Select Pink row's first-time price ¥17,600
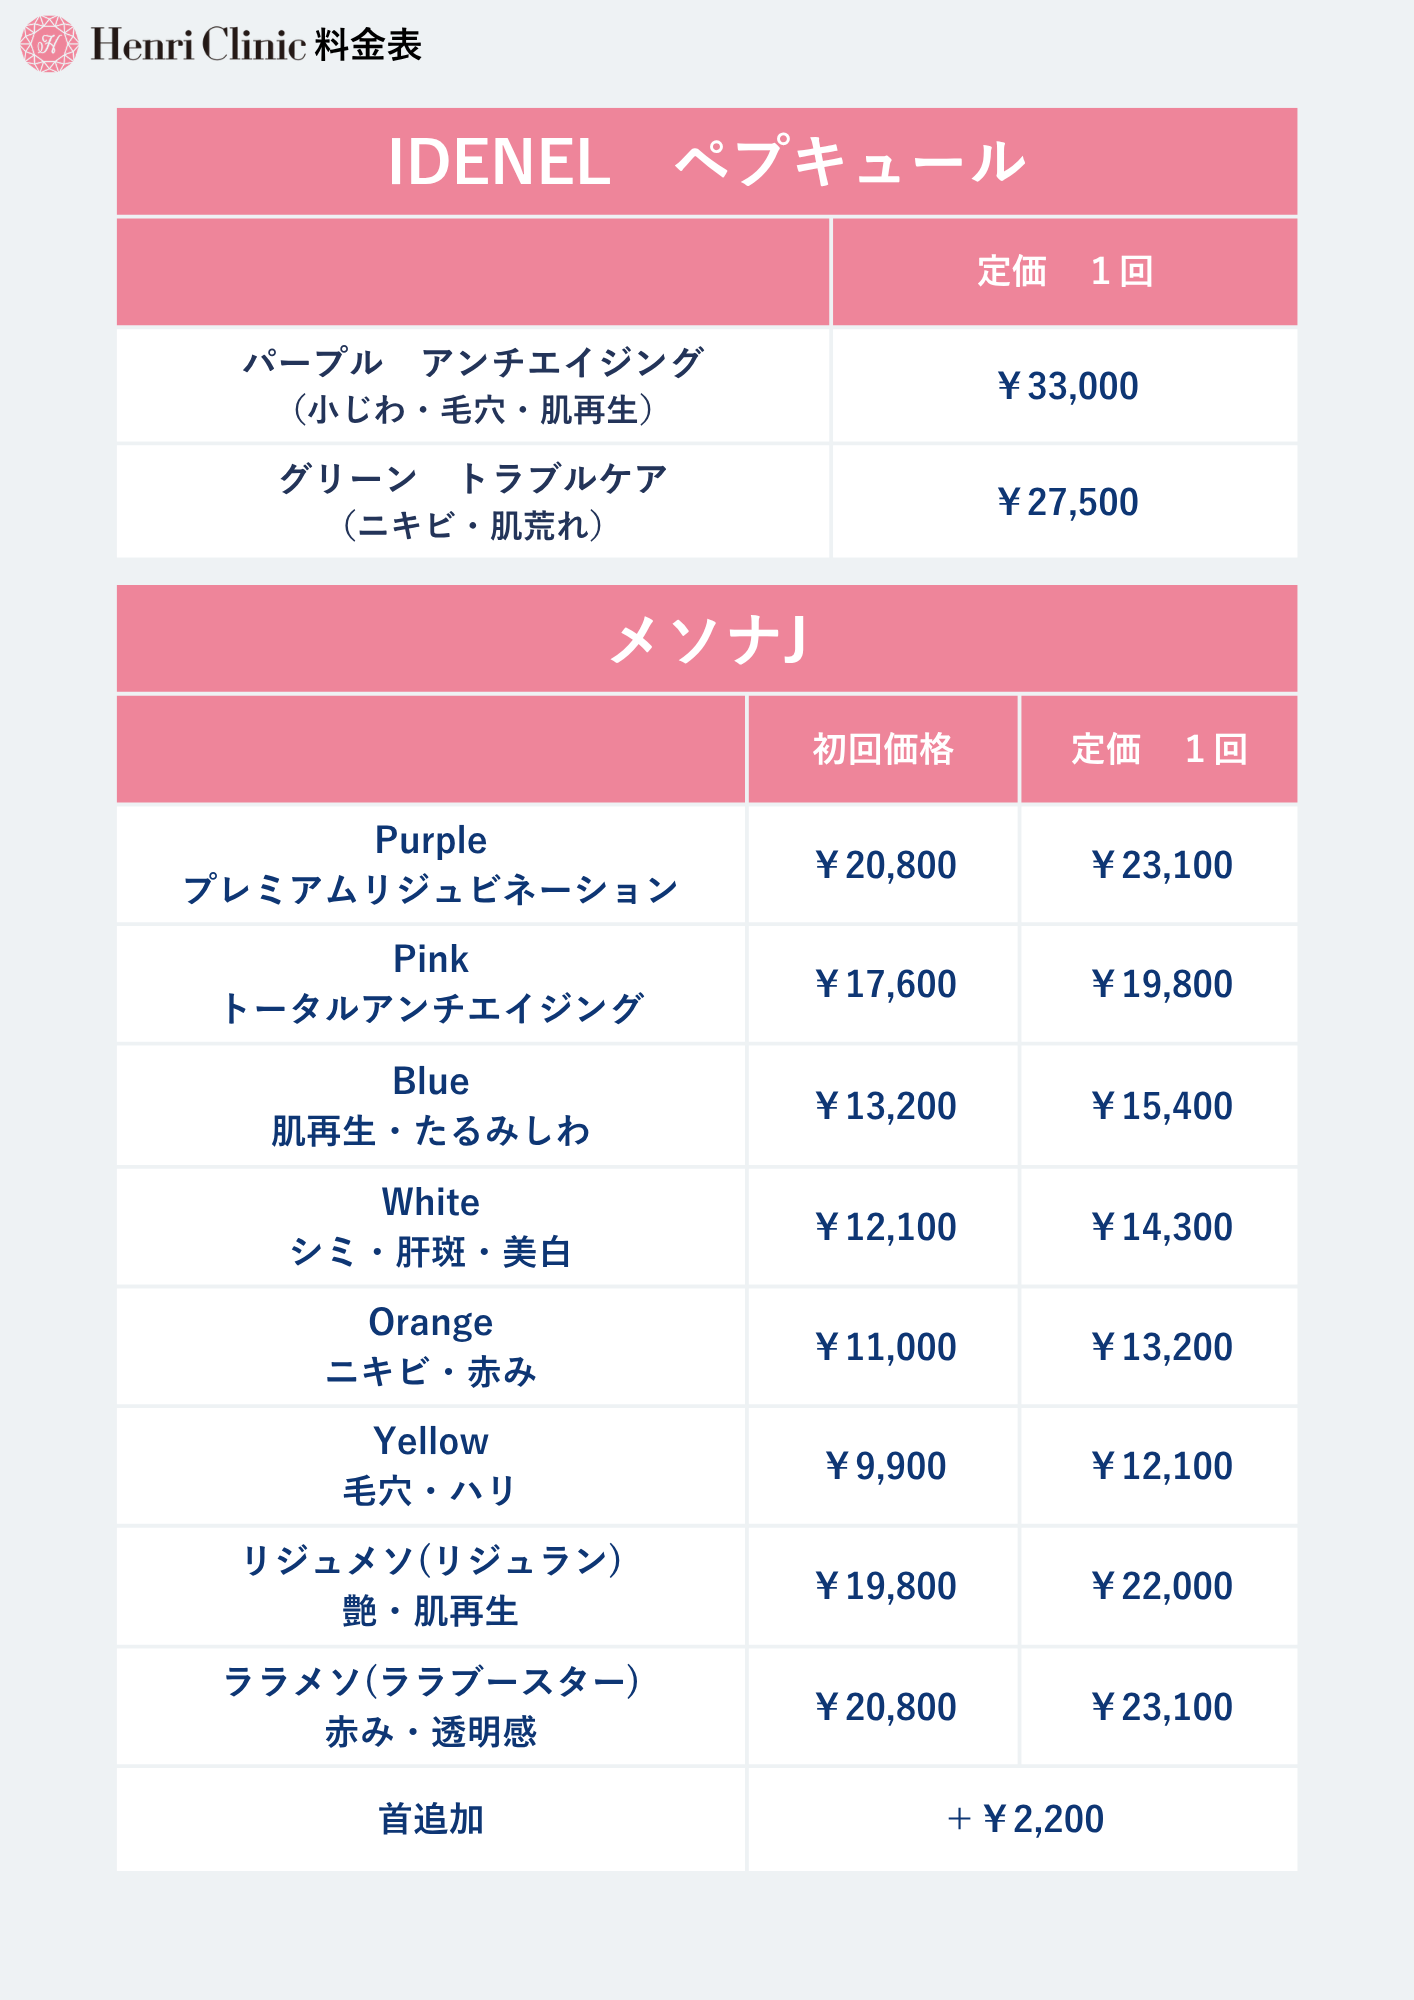 tap(884, 984)
